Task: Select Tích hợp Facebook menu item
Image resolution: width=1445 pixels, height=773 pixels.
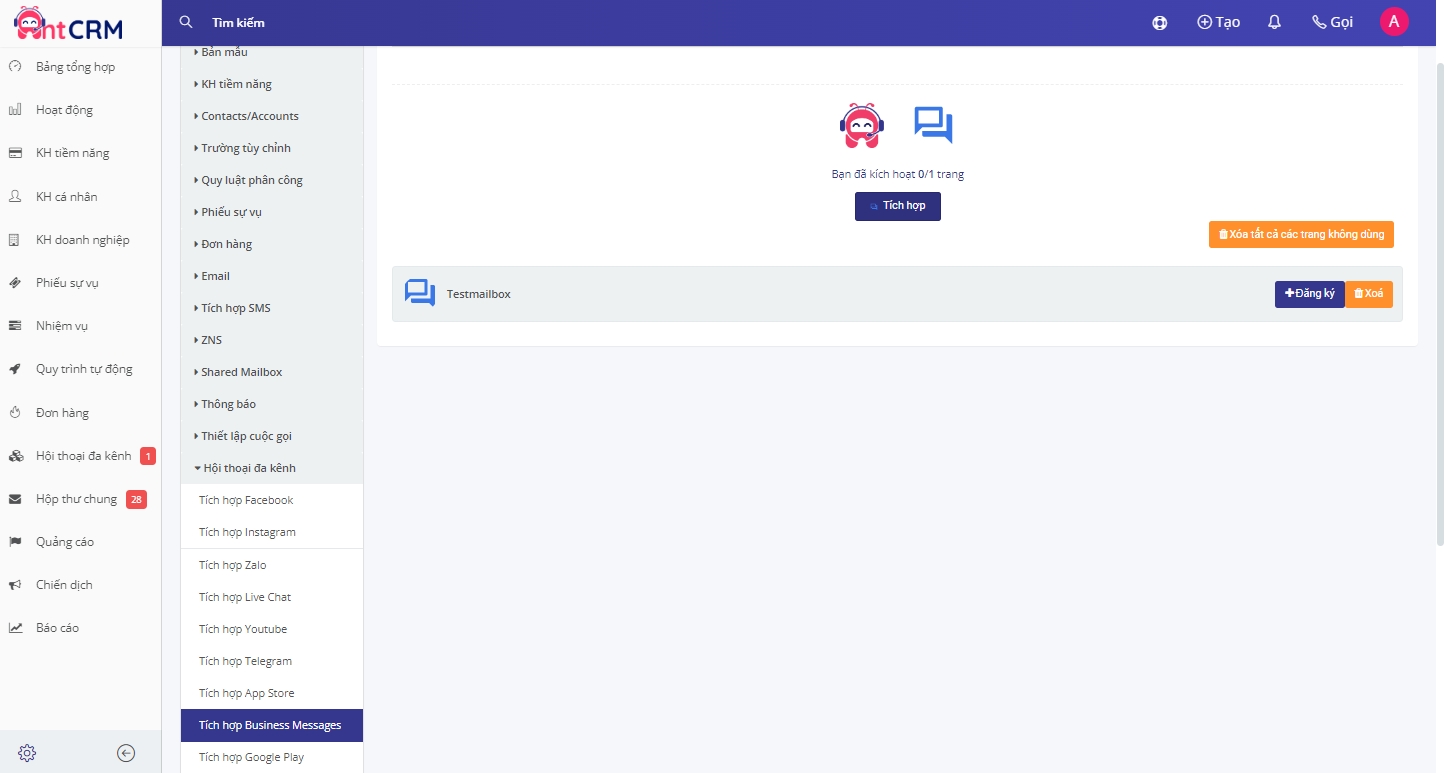Action: coord(246,500)
